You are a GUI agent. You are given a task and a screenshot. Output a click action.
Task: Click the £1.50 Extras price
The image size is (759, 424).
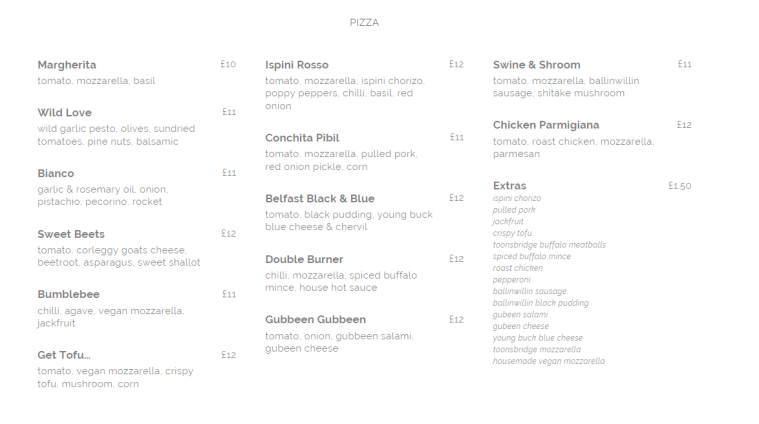(x=679, y=186)
